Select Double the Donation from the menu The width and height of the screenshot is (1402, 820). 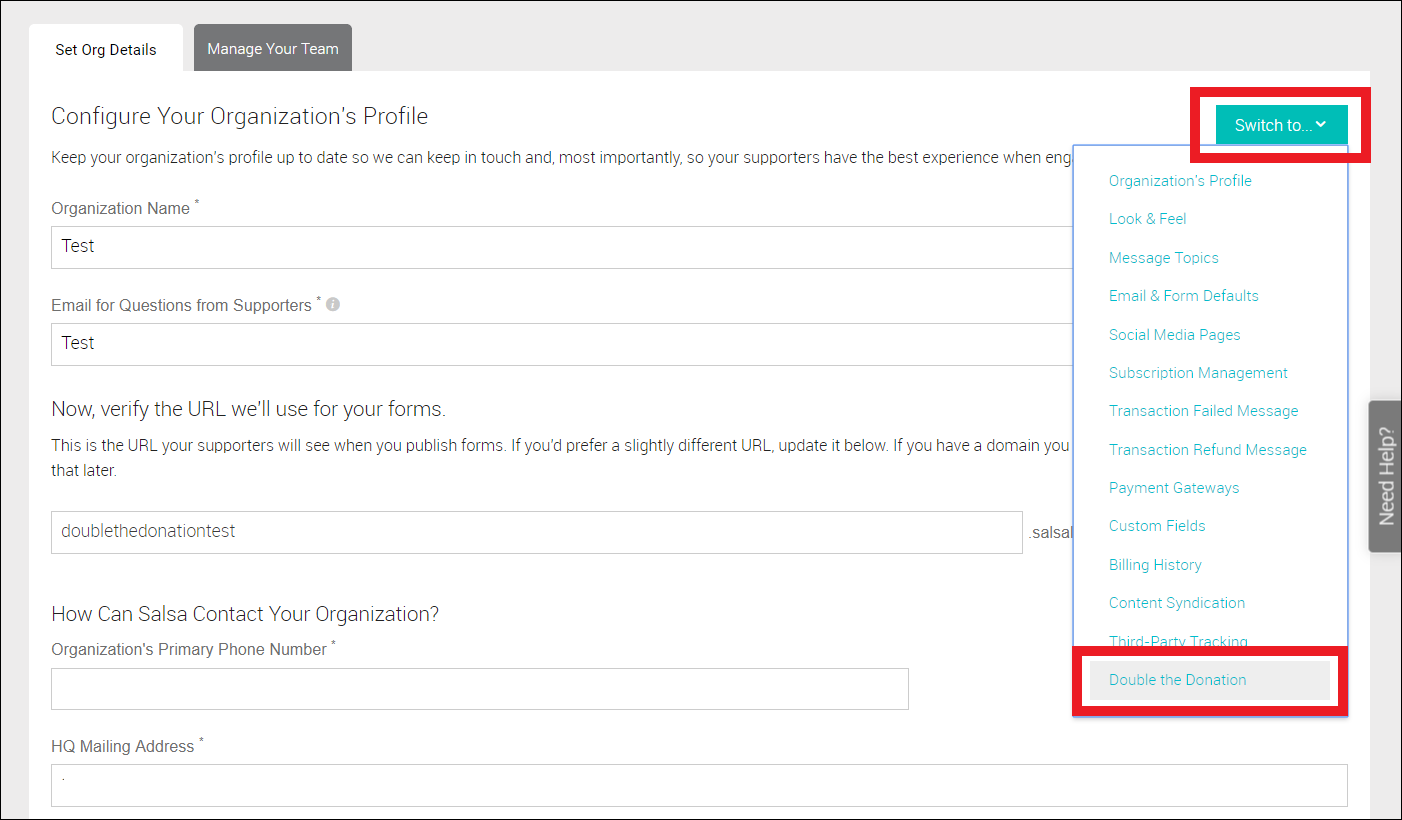[x=1178, y=679]
